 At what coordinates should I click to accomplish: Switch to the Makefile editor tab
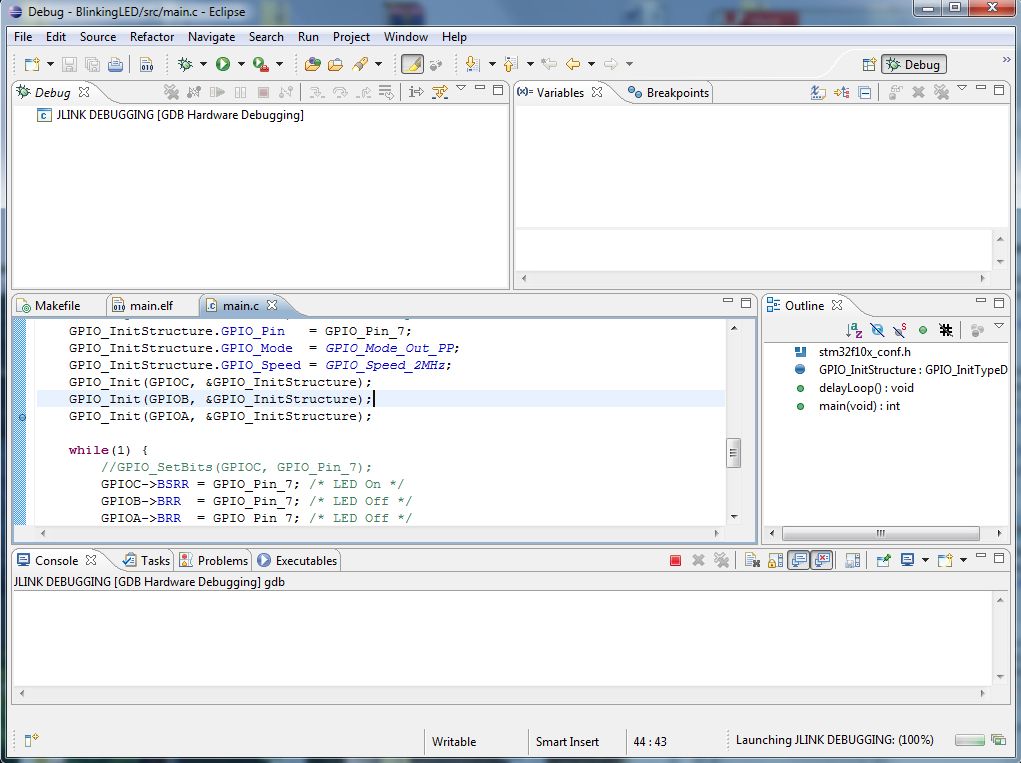57,306
